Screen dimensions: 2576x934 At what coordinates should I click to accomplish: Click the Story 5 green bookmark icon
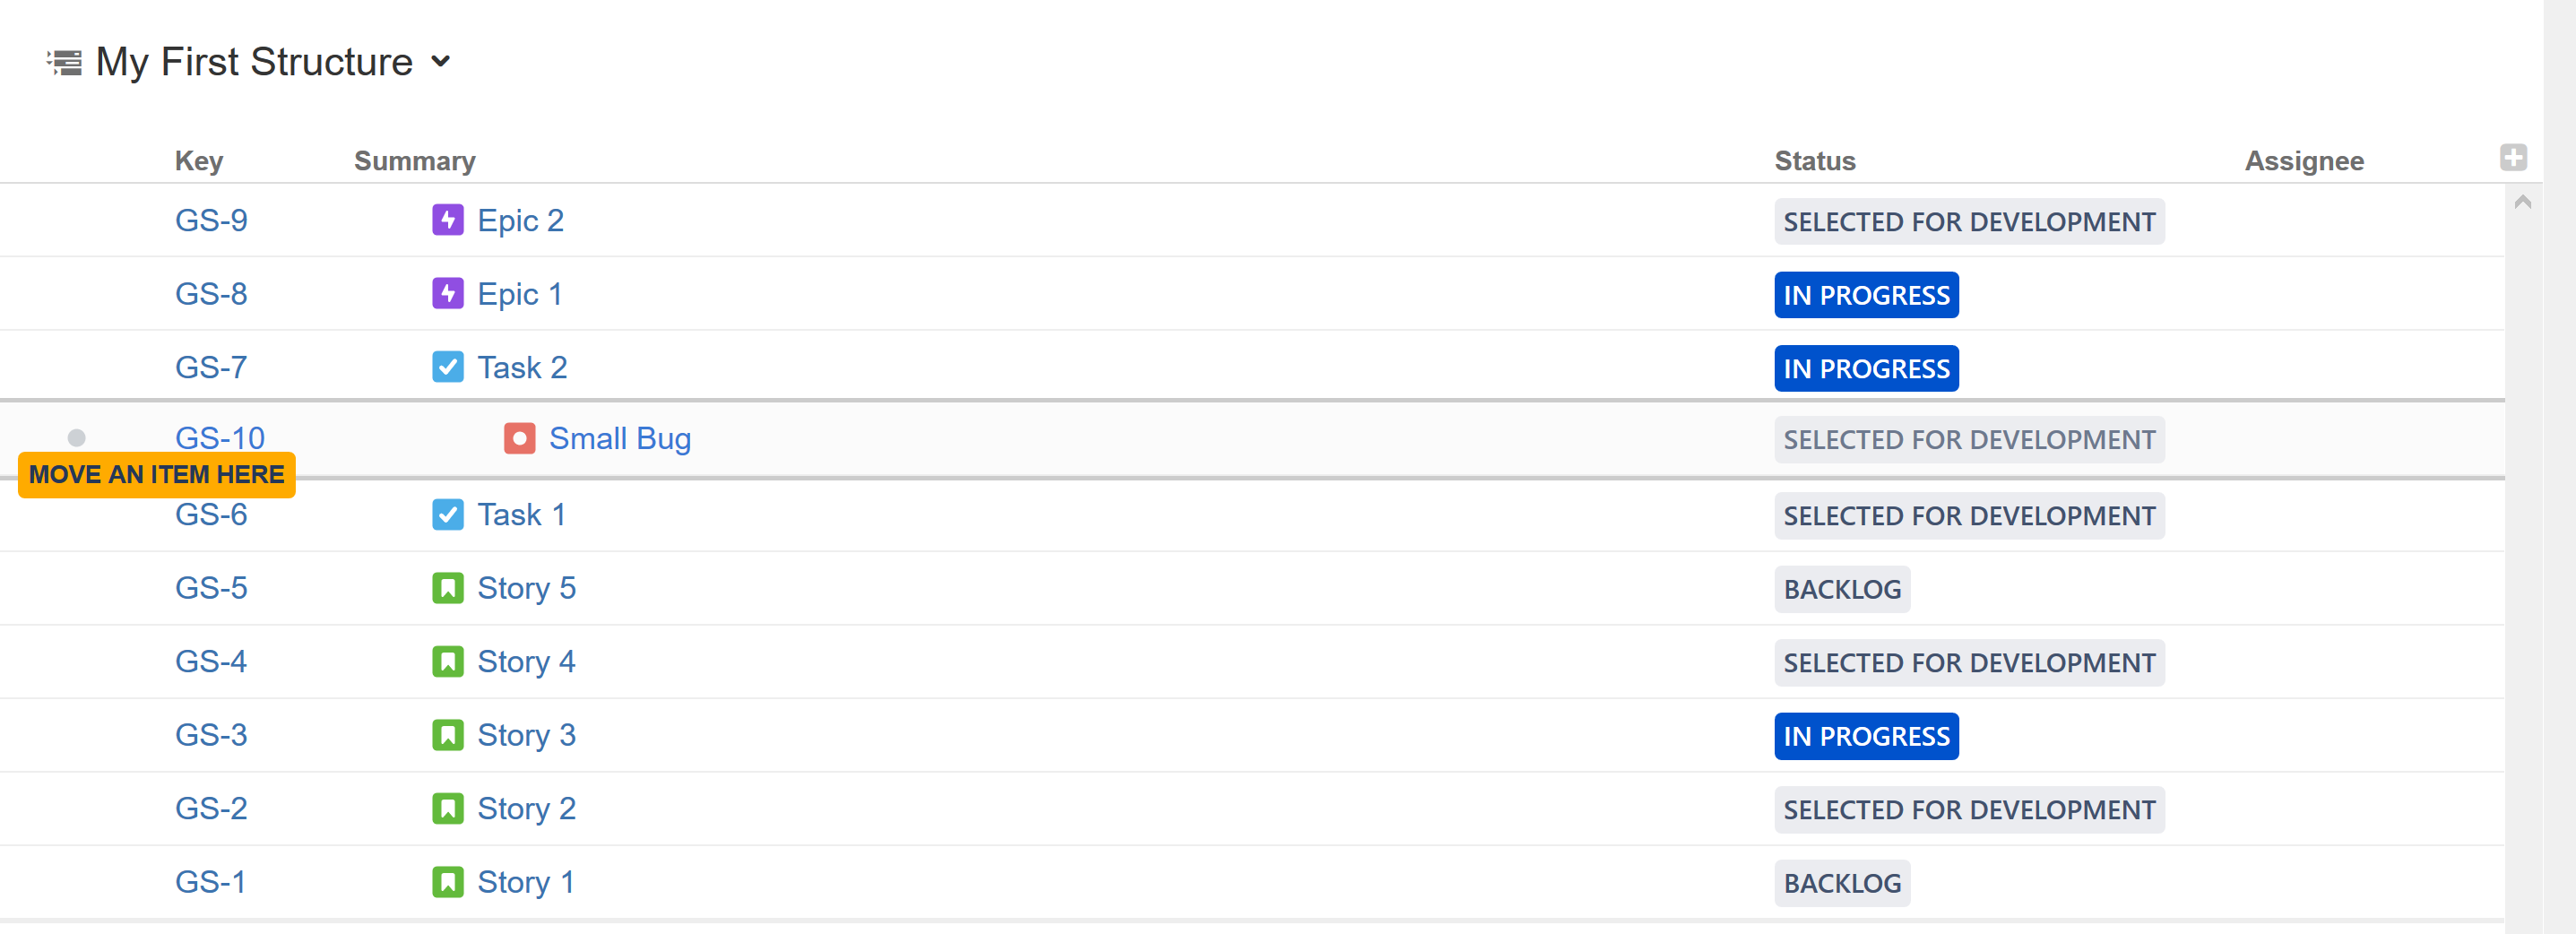pyautogui.click(x=447, y=588)
